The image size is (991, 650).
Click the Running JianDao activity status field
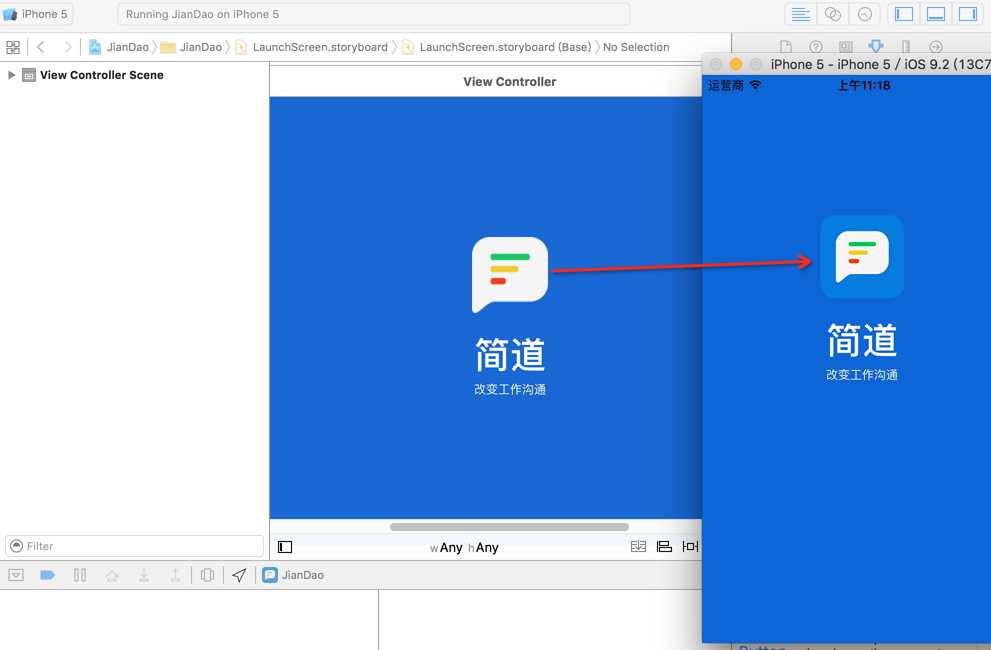(374, 14)
